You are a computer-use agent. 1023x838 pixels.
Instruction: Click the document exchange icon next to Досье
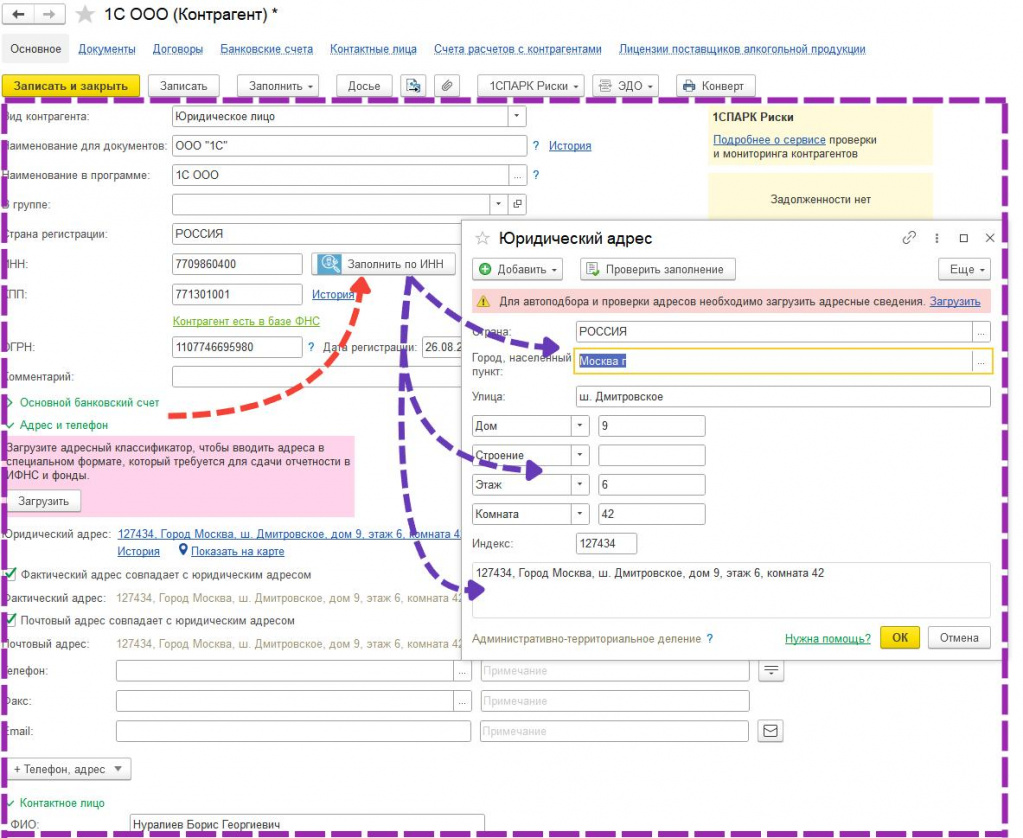tap(413, 85)
